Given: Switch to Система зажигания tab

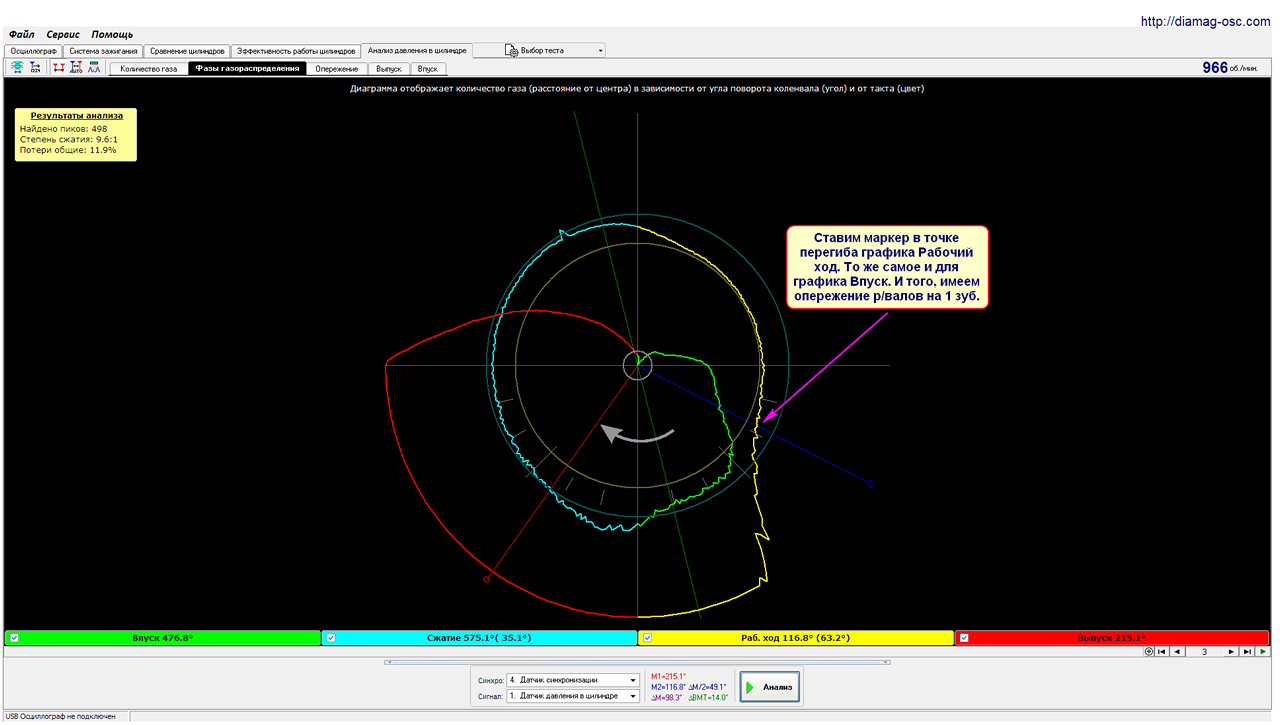Looking at the screenshot, I should click(103, 50).
